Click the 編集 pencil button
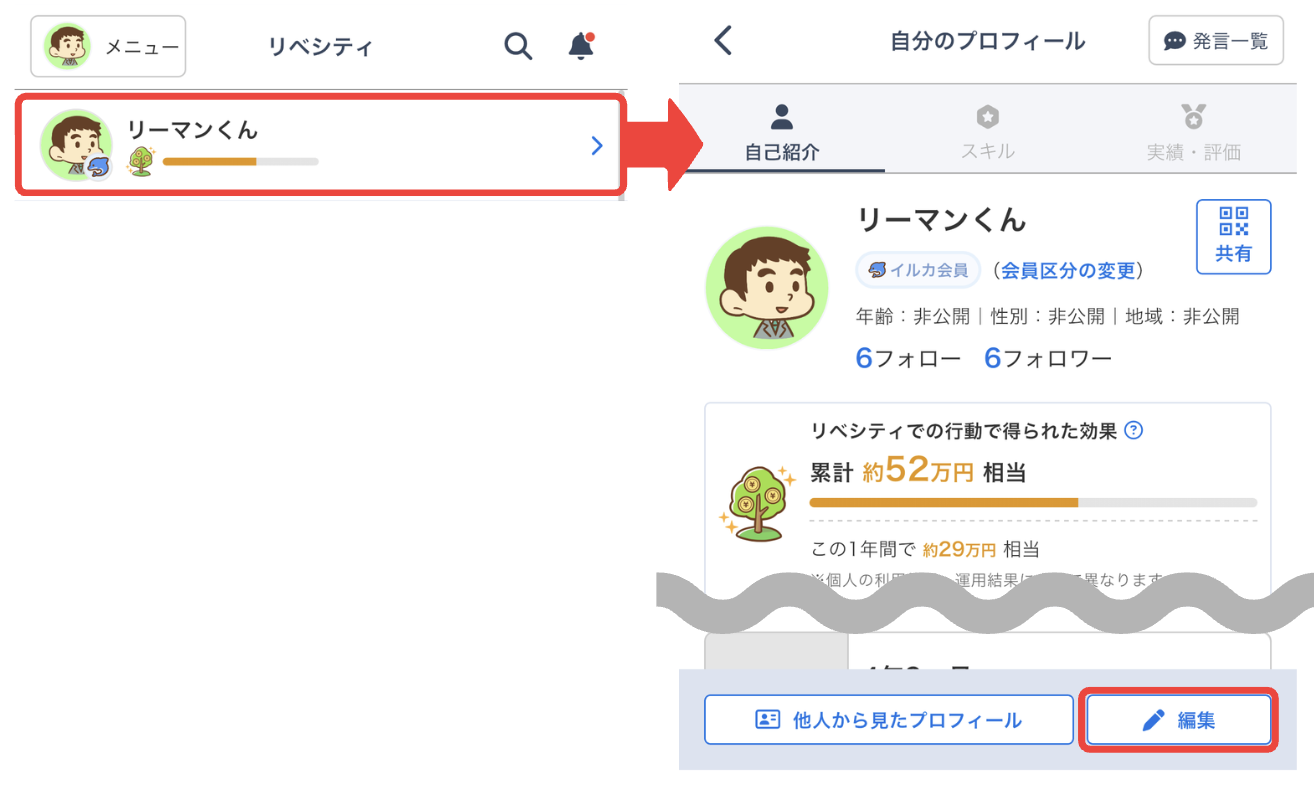The height and width of the screenshot is (786, 1314). click(x=1179, y=720)
